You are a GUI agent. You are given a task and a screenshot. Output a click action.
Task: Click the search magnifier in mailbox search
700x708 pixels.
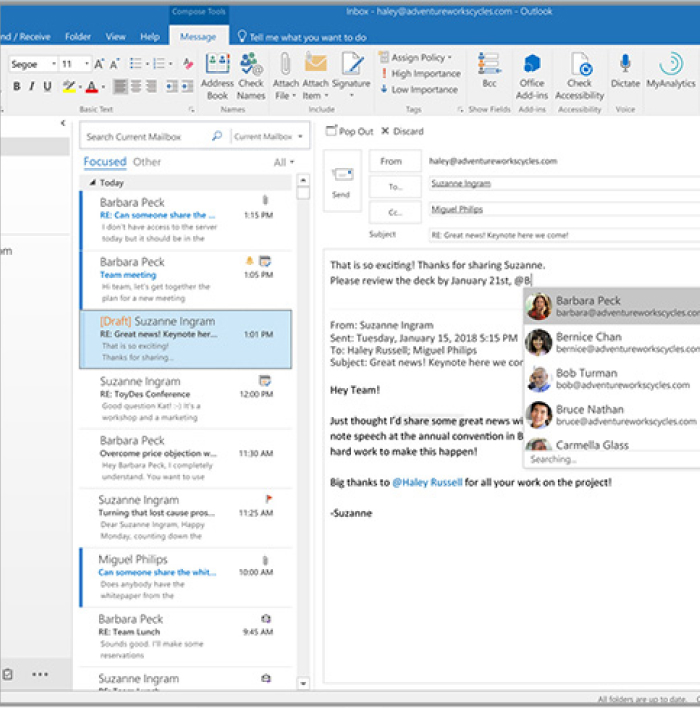(217, 136)
